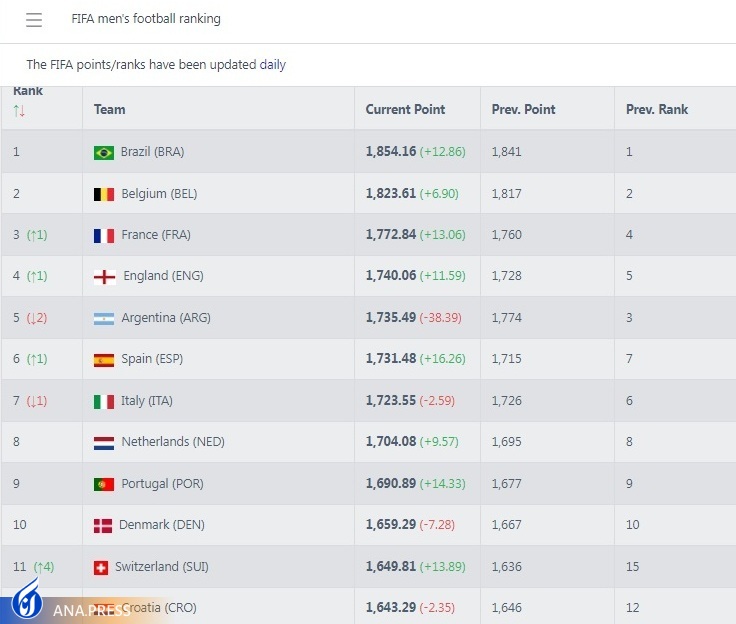Click the FIFA men's football ranking title
The image size is (736, 624).
pos(146,19)
